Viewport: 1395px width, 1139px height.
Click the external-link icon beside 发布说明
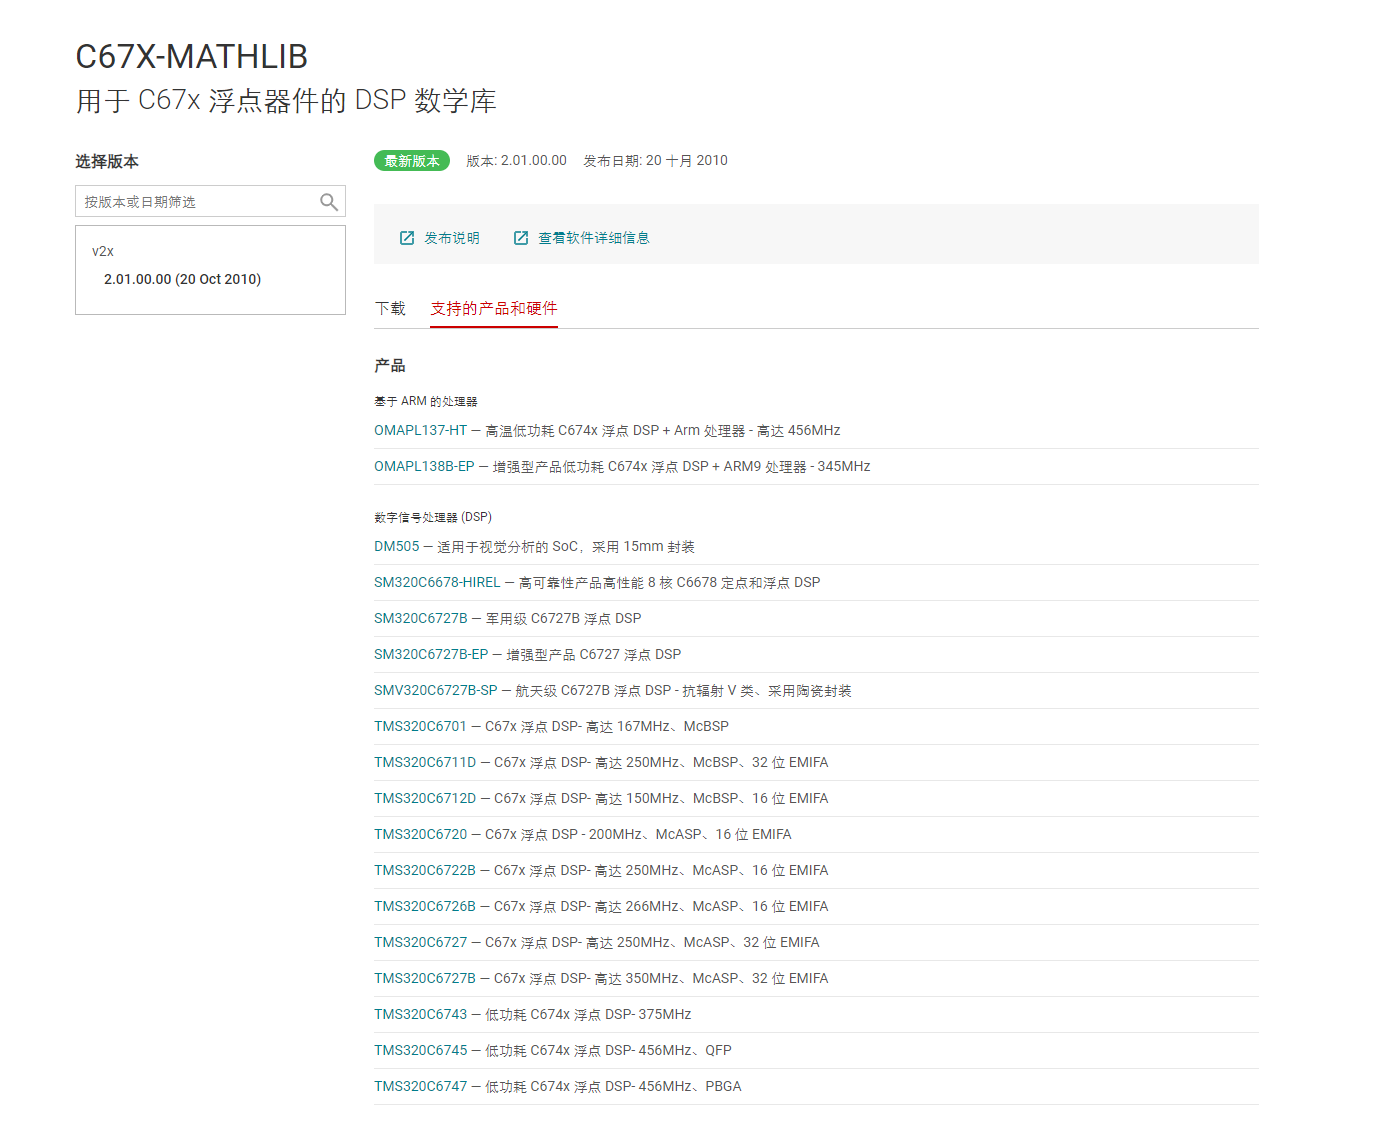pos(407,238)
